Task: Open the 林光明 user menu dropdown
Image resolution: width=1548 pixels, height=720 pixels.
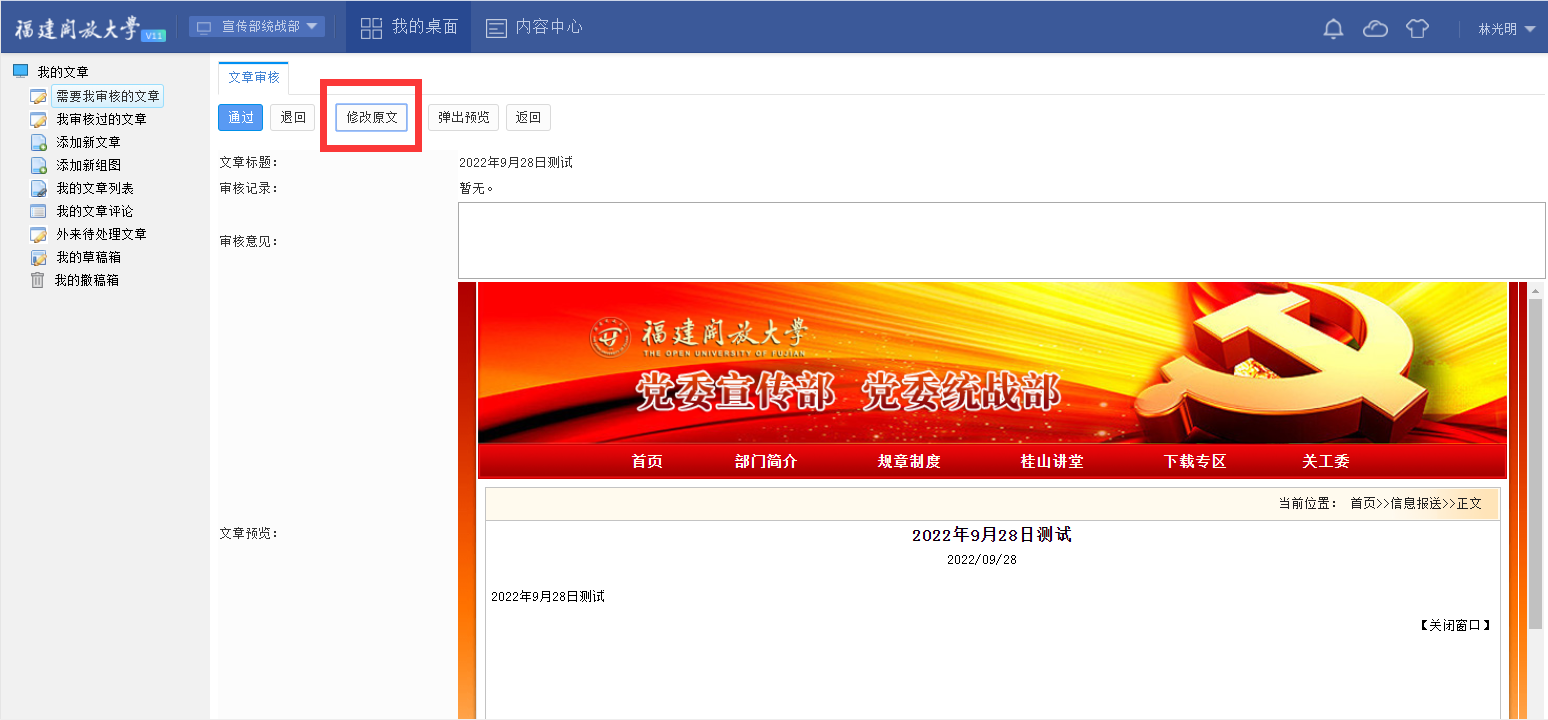Action: pyautogui.click(x=1506, y=29)
